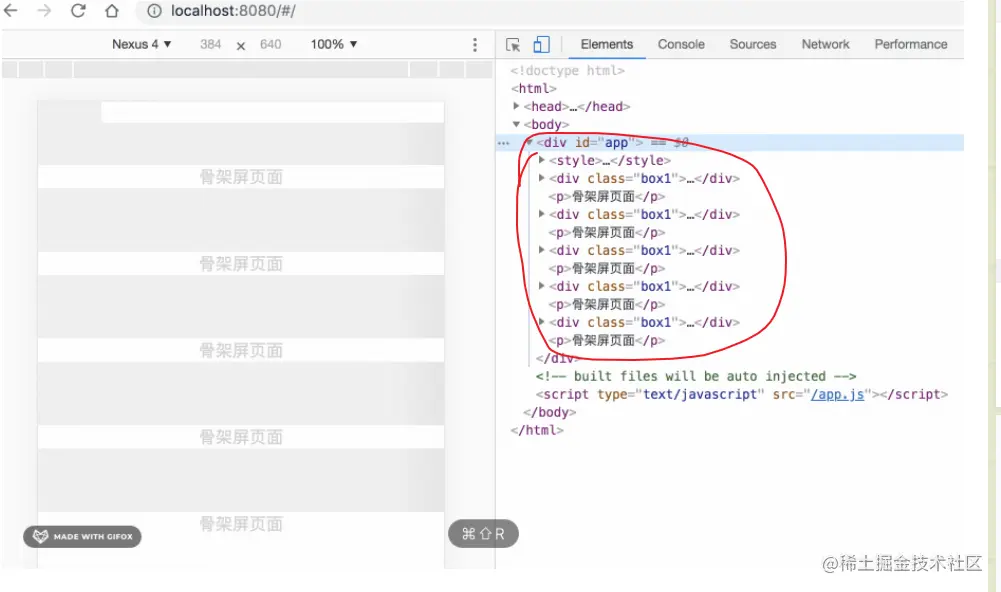
Task: Go back with the browser back arrow
Action: click(11, 10)
